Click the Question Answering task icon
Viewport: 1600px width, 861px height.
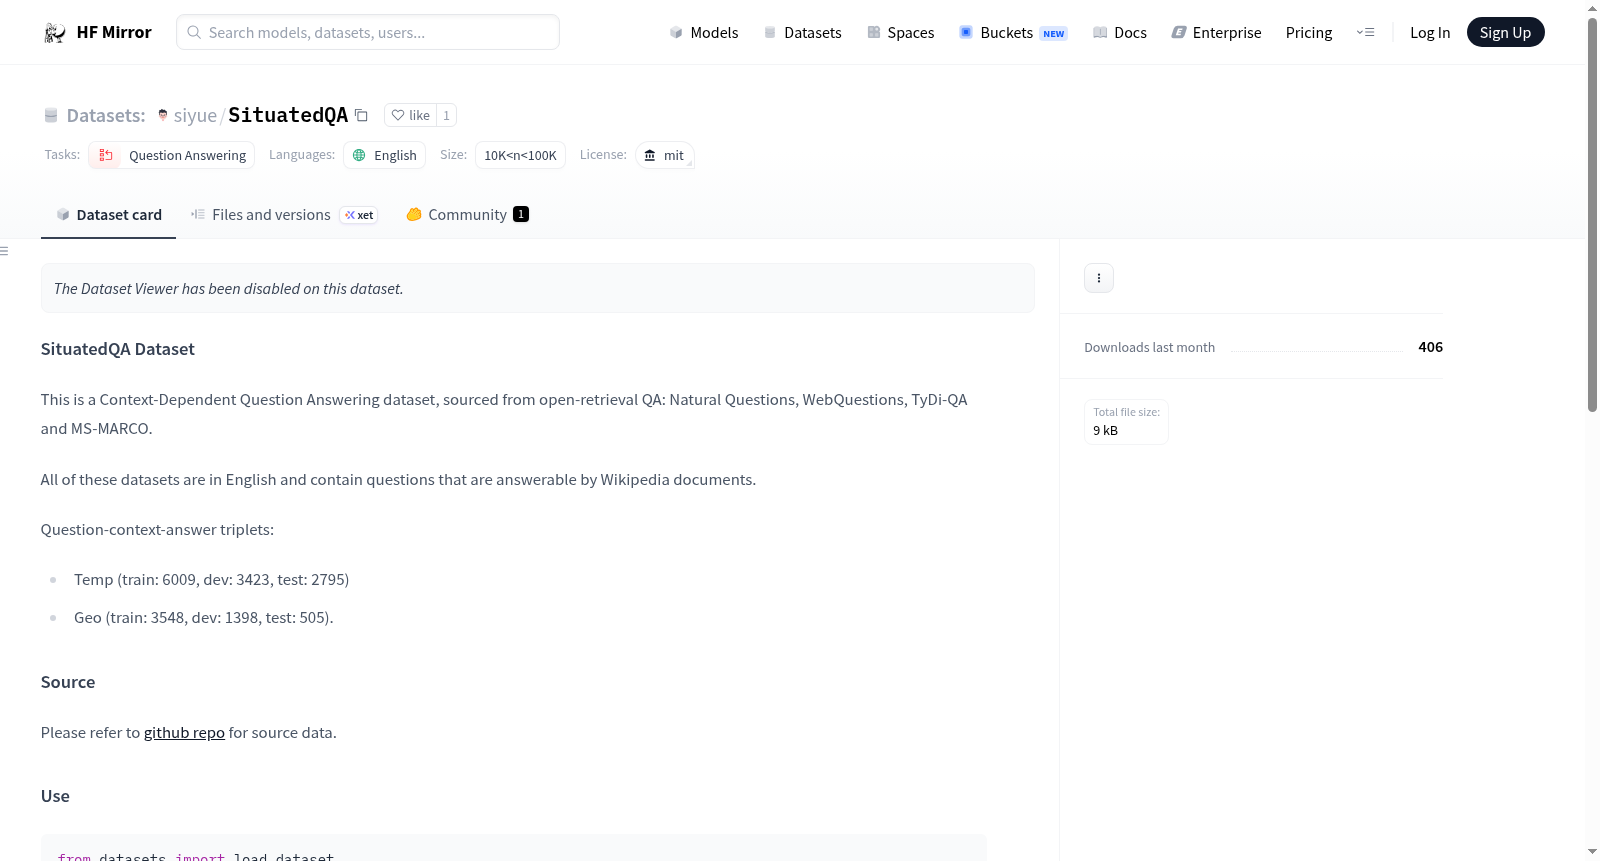[x=105, y=155]
